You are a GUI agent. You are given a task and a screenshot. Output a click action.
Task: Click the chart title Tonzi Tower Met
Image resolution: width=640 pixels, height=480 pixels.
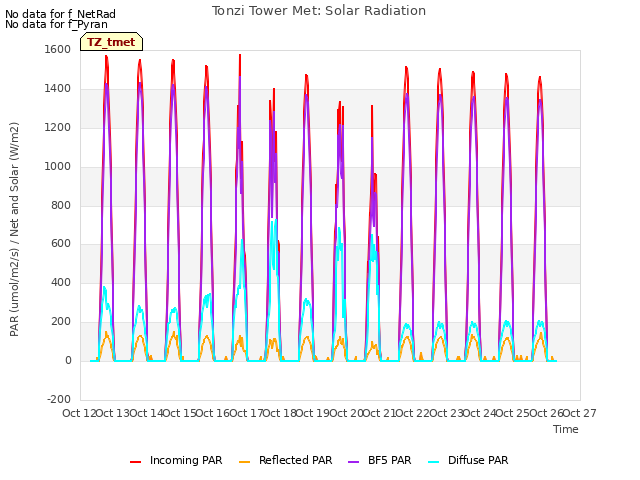319,11
